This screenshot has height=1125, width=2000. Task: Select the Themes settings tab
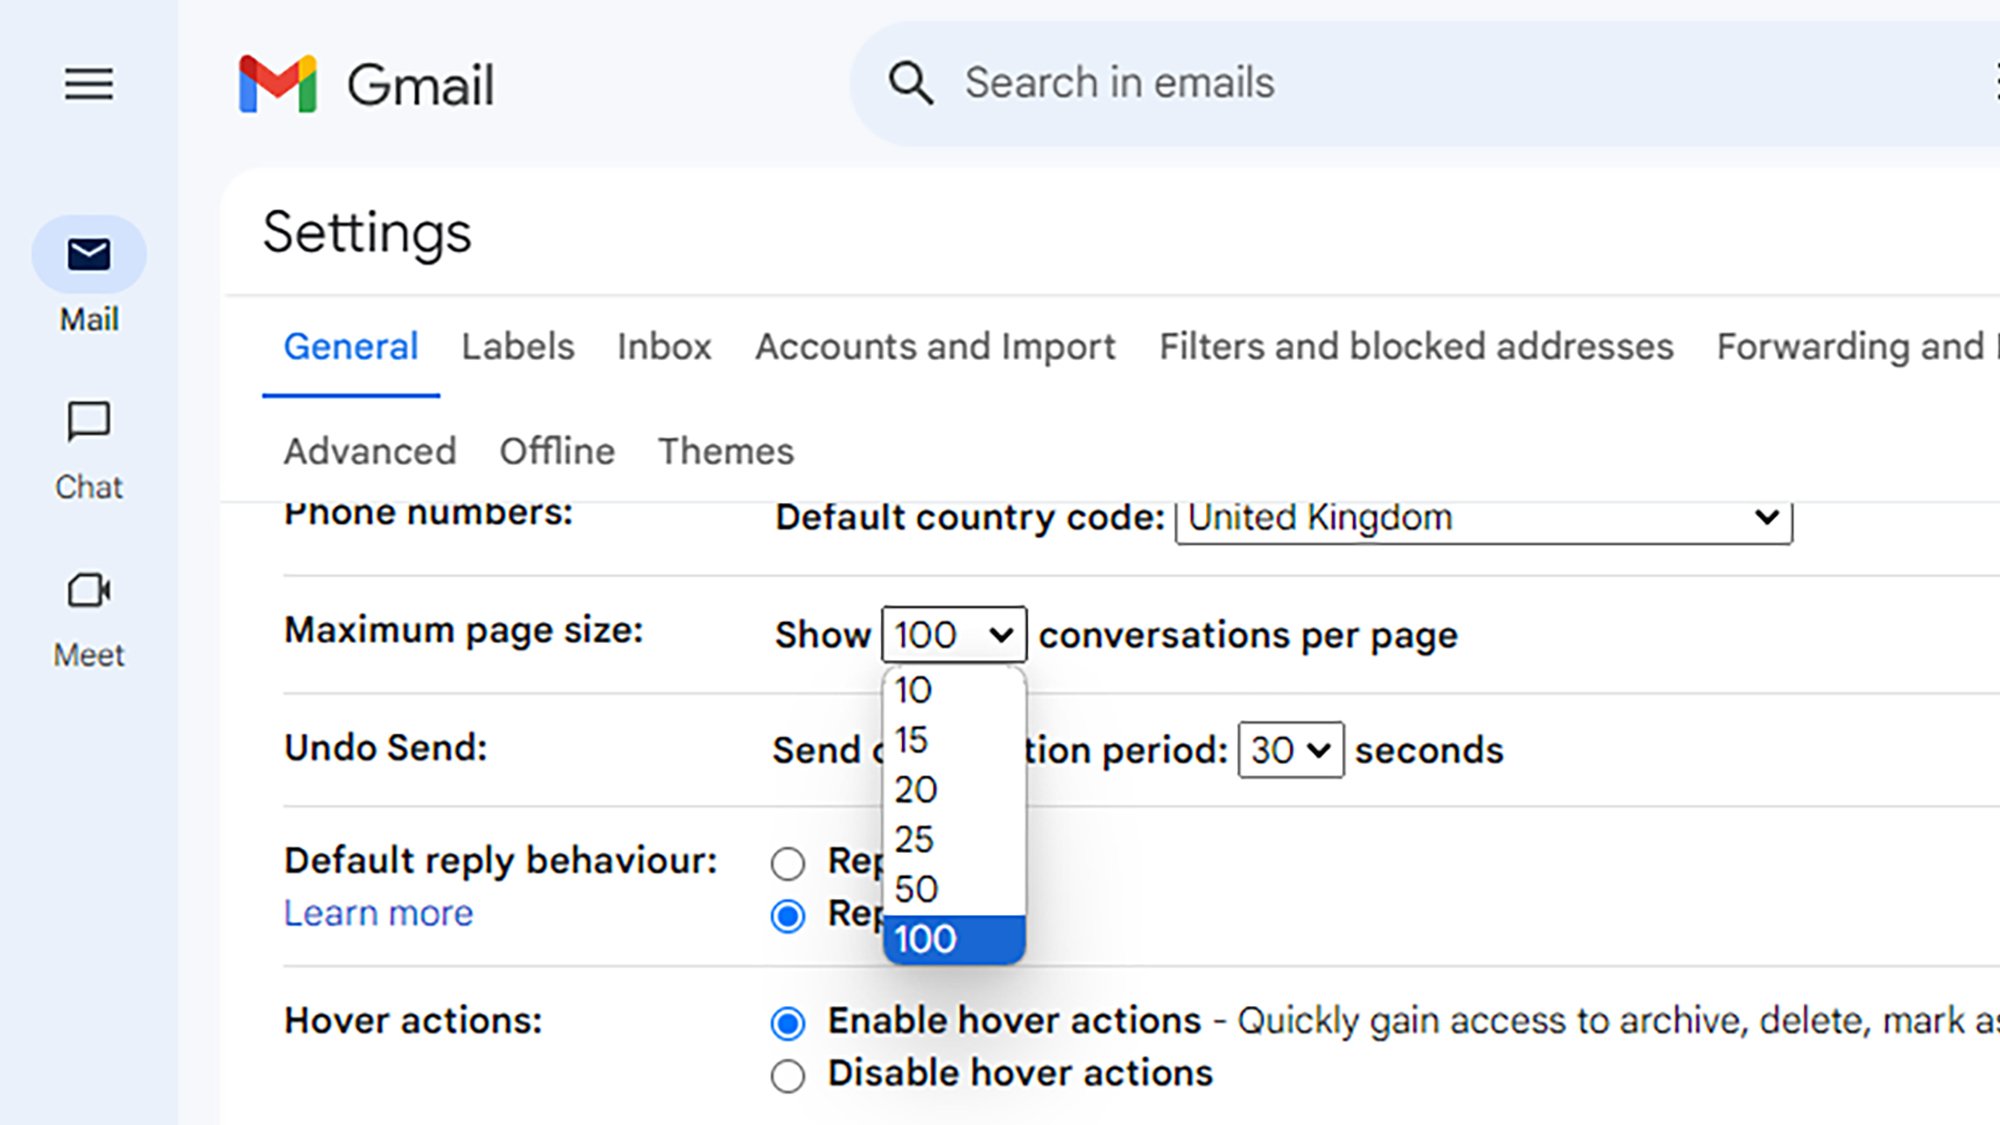point(724,449)
